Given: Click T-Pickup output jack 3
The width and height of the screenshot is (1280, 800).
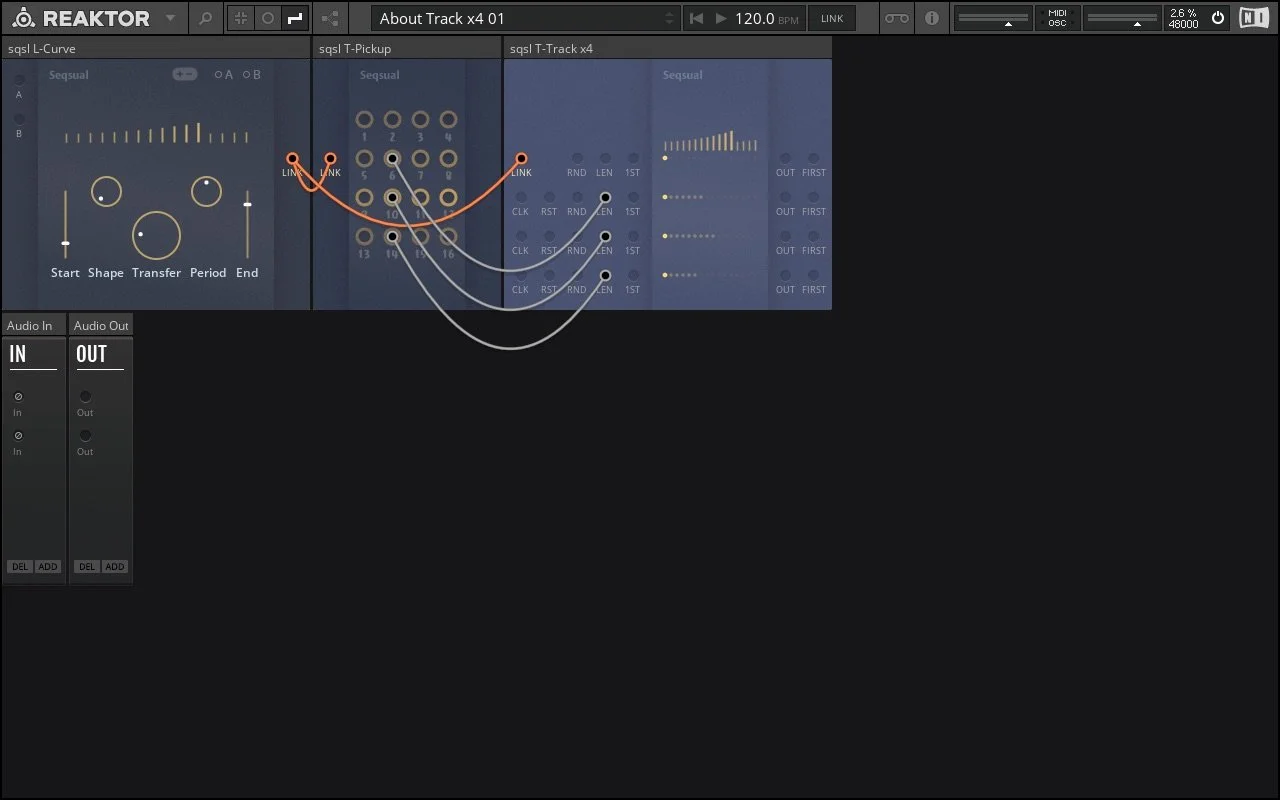Looking at the screenshot, I should pos(420,119).
